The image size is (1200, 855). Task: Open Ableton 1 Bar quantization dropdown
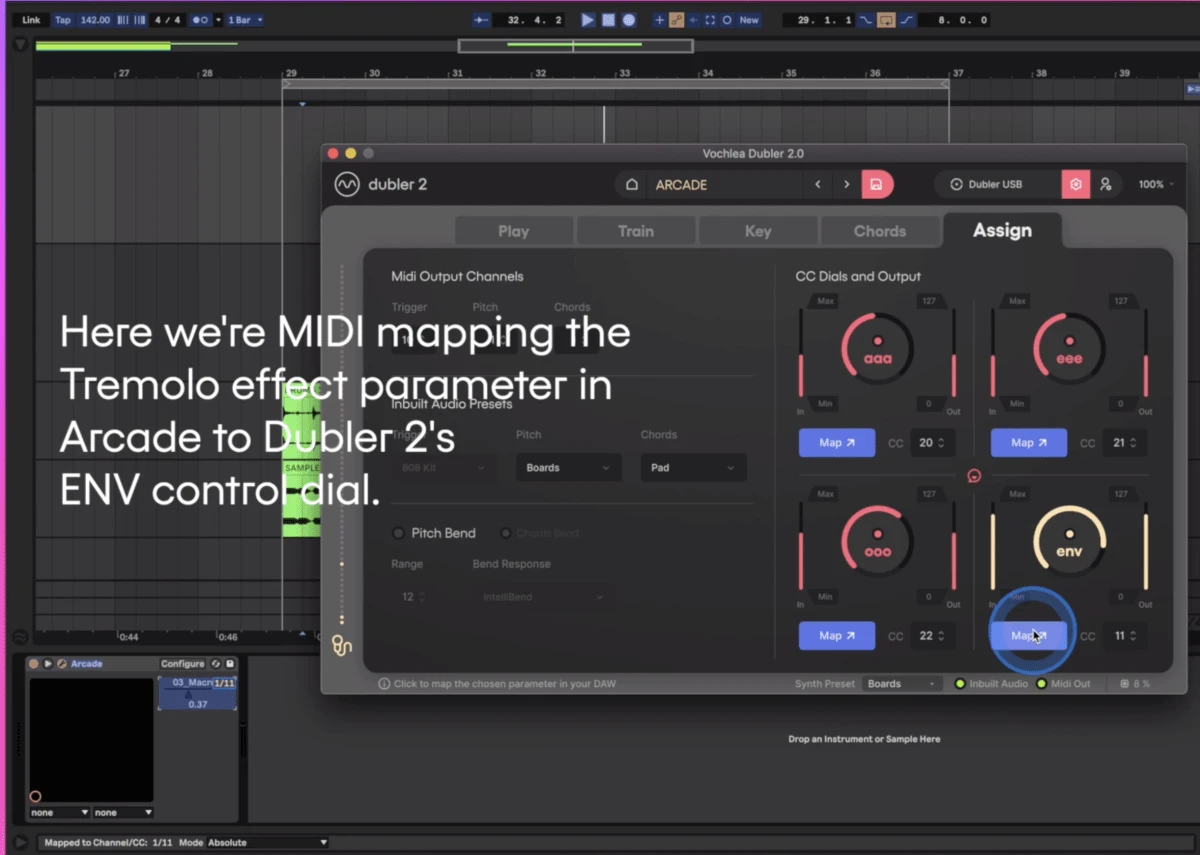(x=245, y=20)
